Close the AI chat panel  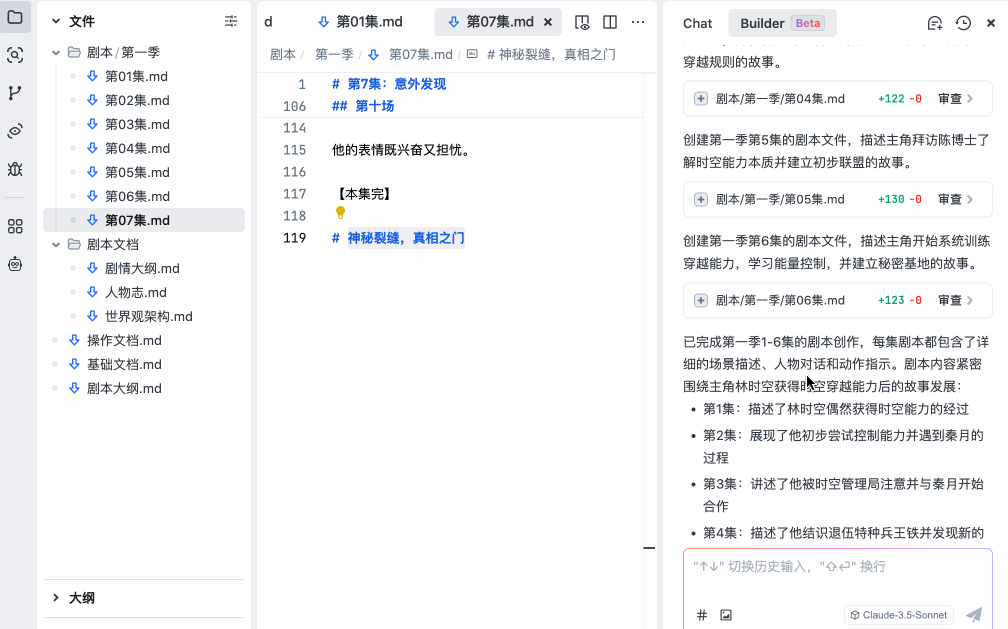click(x=991, y=23)
